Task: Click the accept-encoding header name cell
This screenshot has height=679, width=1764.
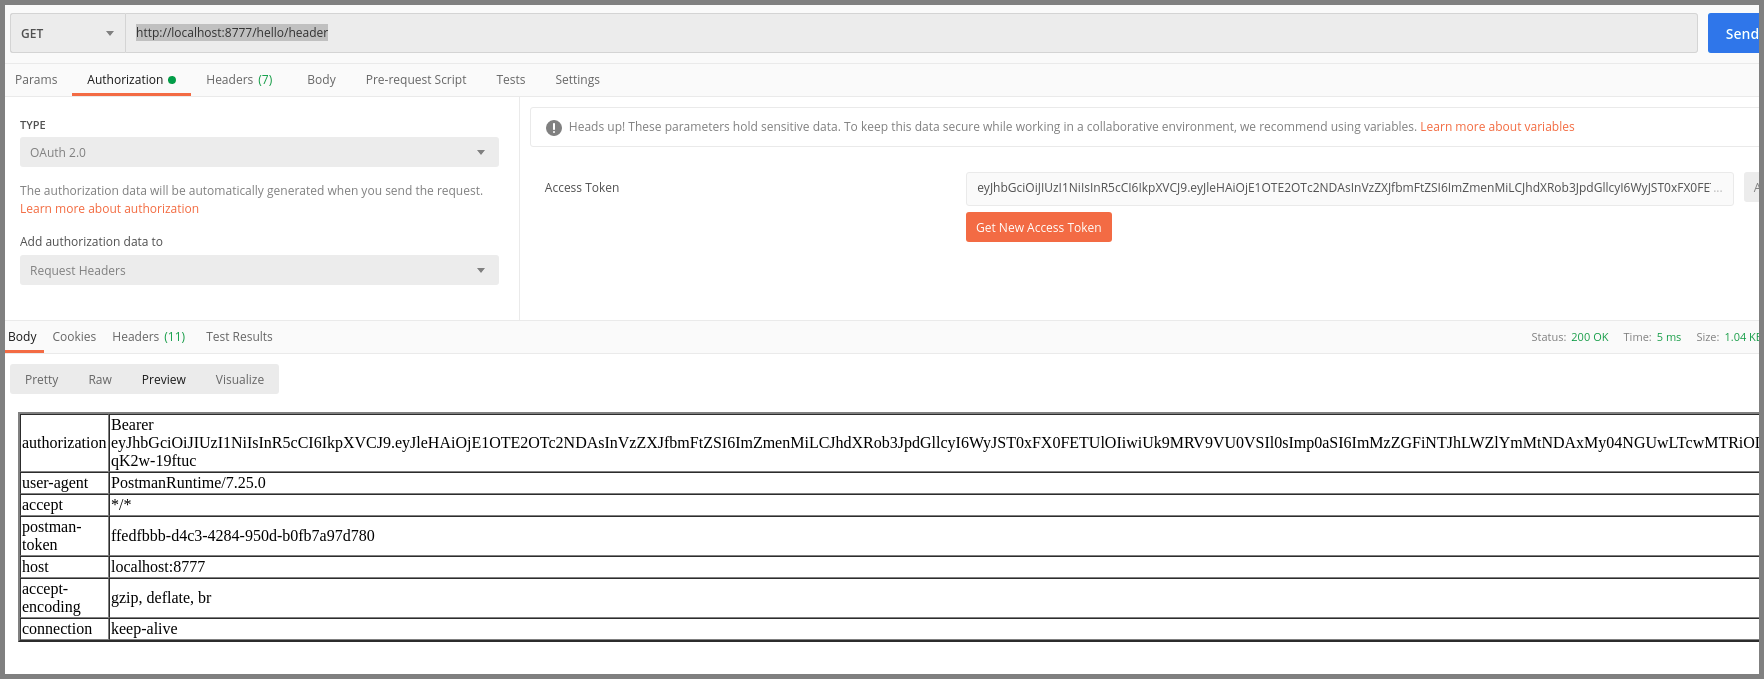Action: (x=64, y=598)
